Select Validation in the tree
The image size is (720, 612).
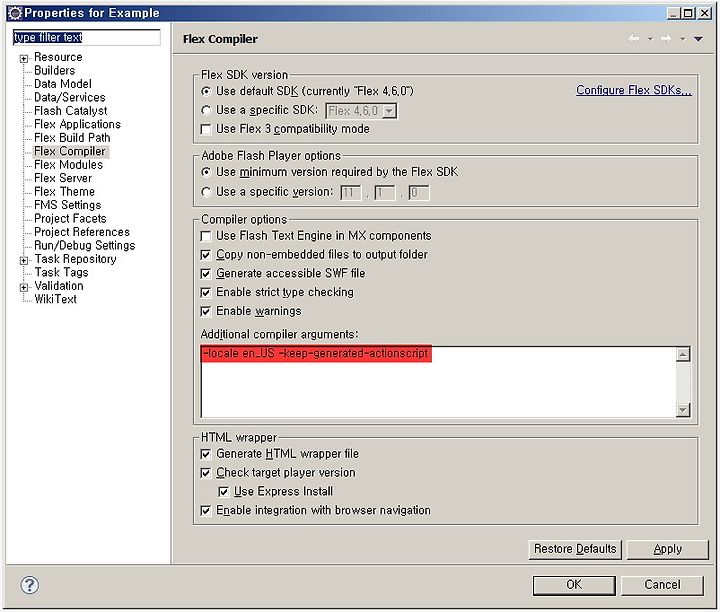tap(59, 286)
